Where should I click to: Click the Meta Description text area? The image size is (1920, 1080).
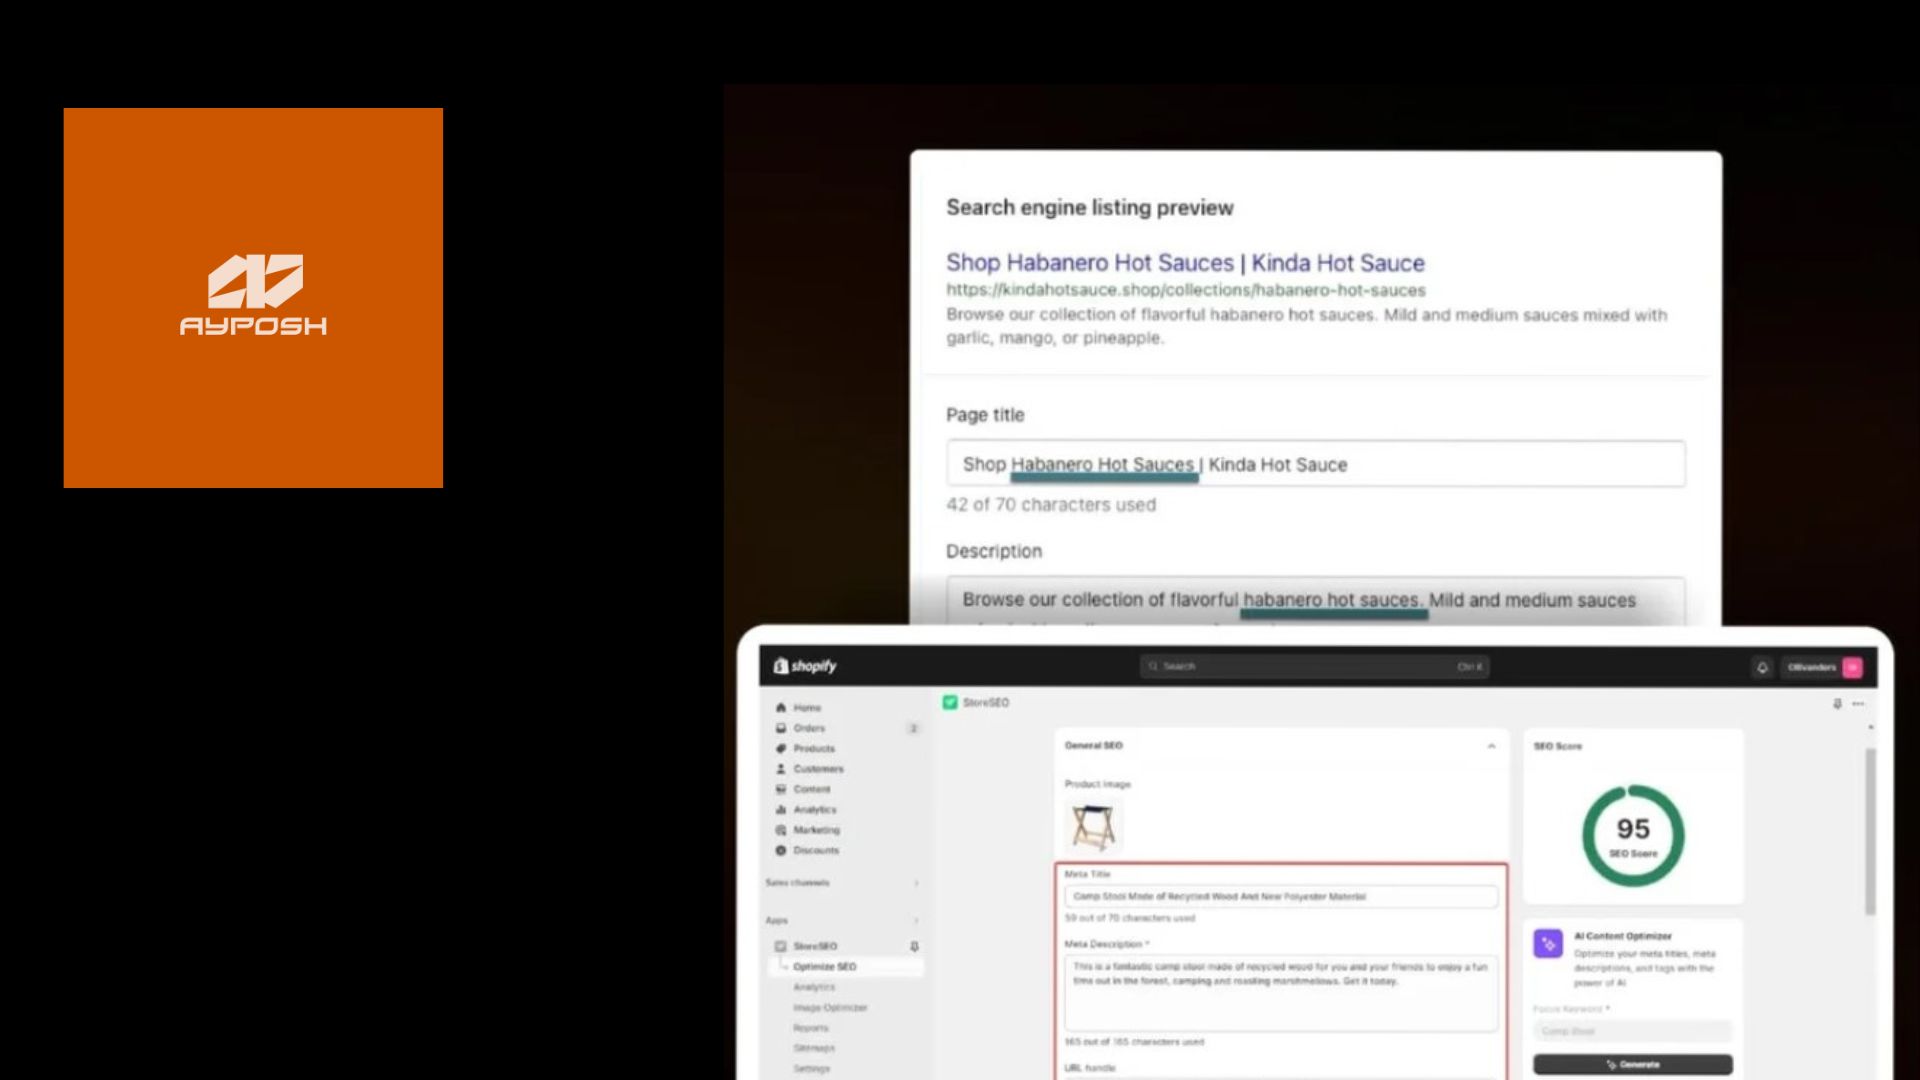pos(1281,992)
